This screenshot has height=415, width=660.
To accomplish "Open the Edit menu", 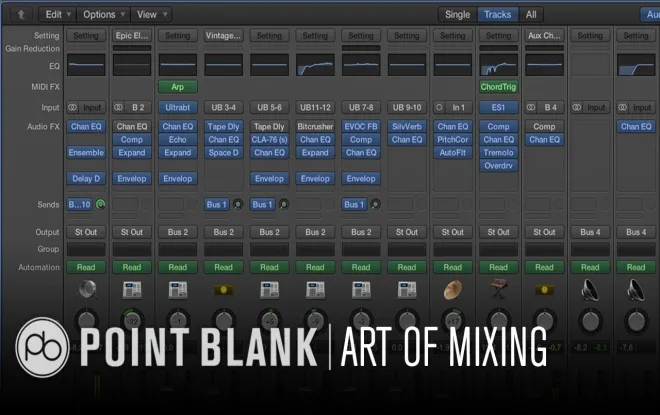I will click(x=58, y=15).
